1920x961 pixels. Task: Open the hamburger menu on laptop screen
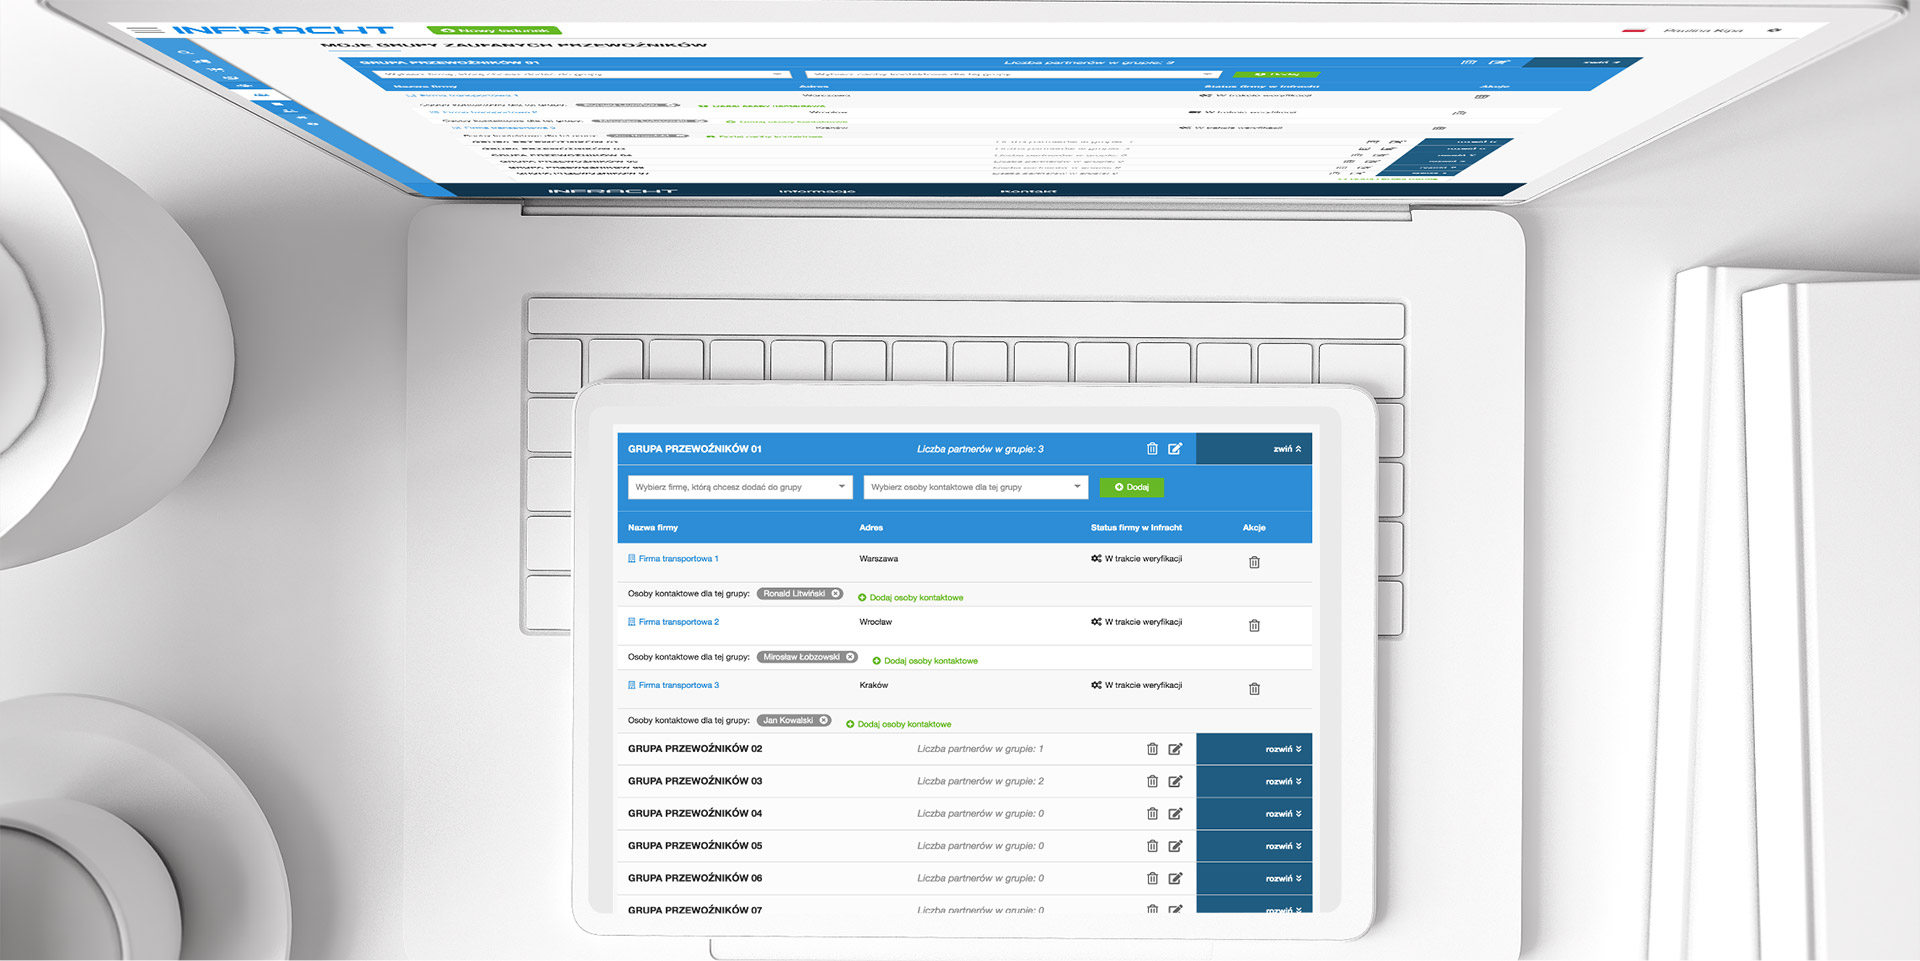148,30
